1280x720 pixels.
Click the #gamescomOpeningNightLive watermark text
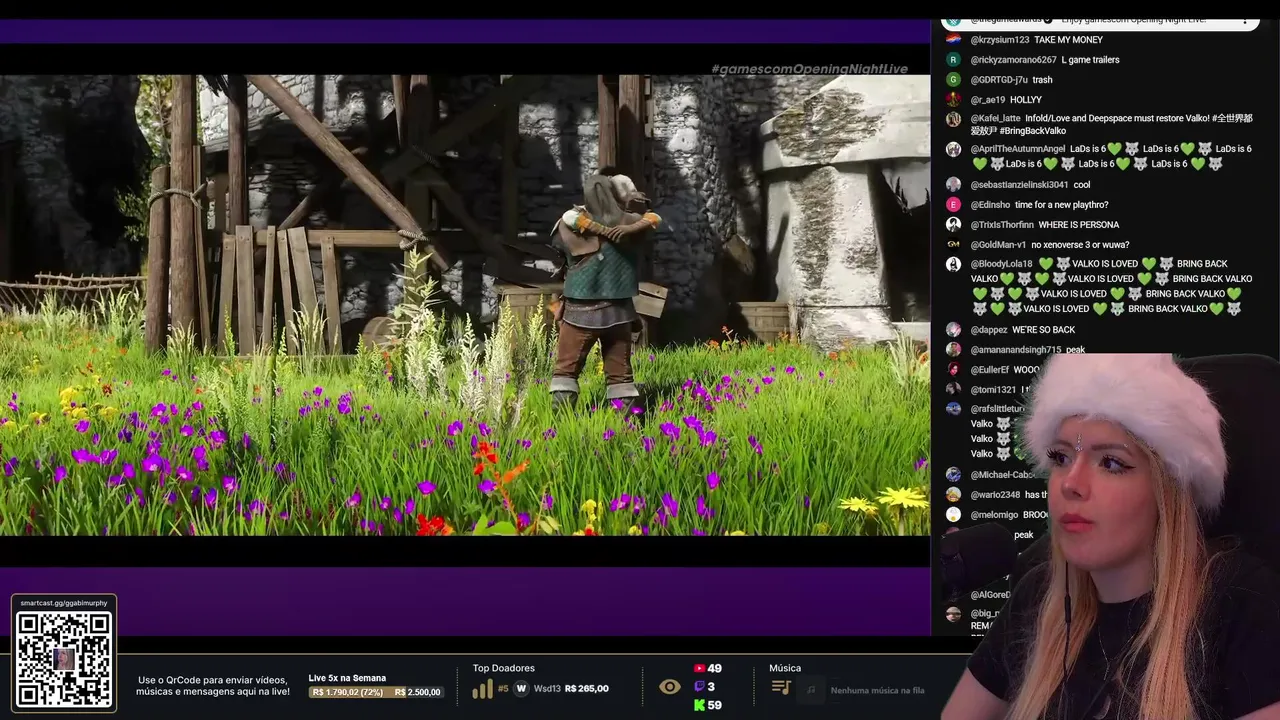coord(809,69)
